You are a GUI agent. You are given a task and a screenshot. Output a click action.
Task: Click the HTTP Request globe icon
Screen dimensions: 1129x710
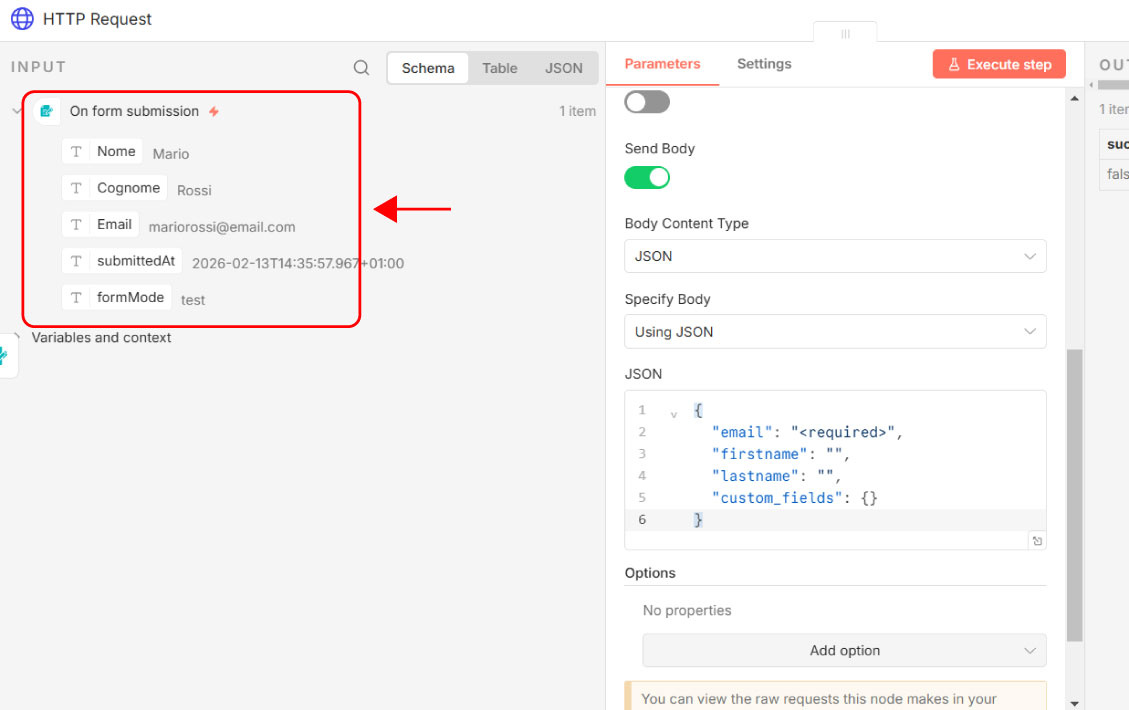tap(22, 19)
